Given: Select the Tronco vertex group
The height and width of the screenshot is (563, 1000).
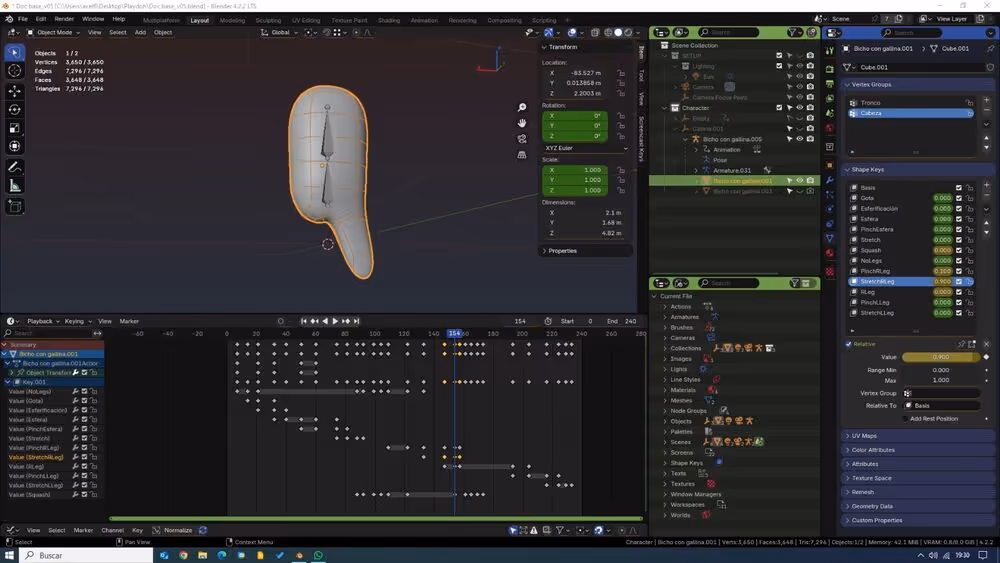Looking at the screenshot, I should coord(911,103).
